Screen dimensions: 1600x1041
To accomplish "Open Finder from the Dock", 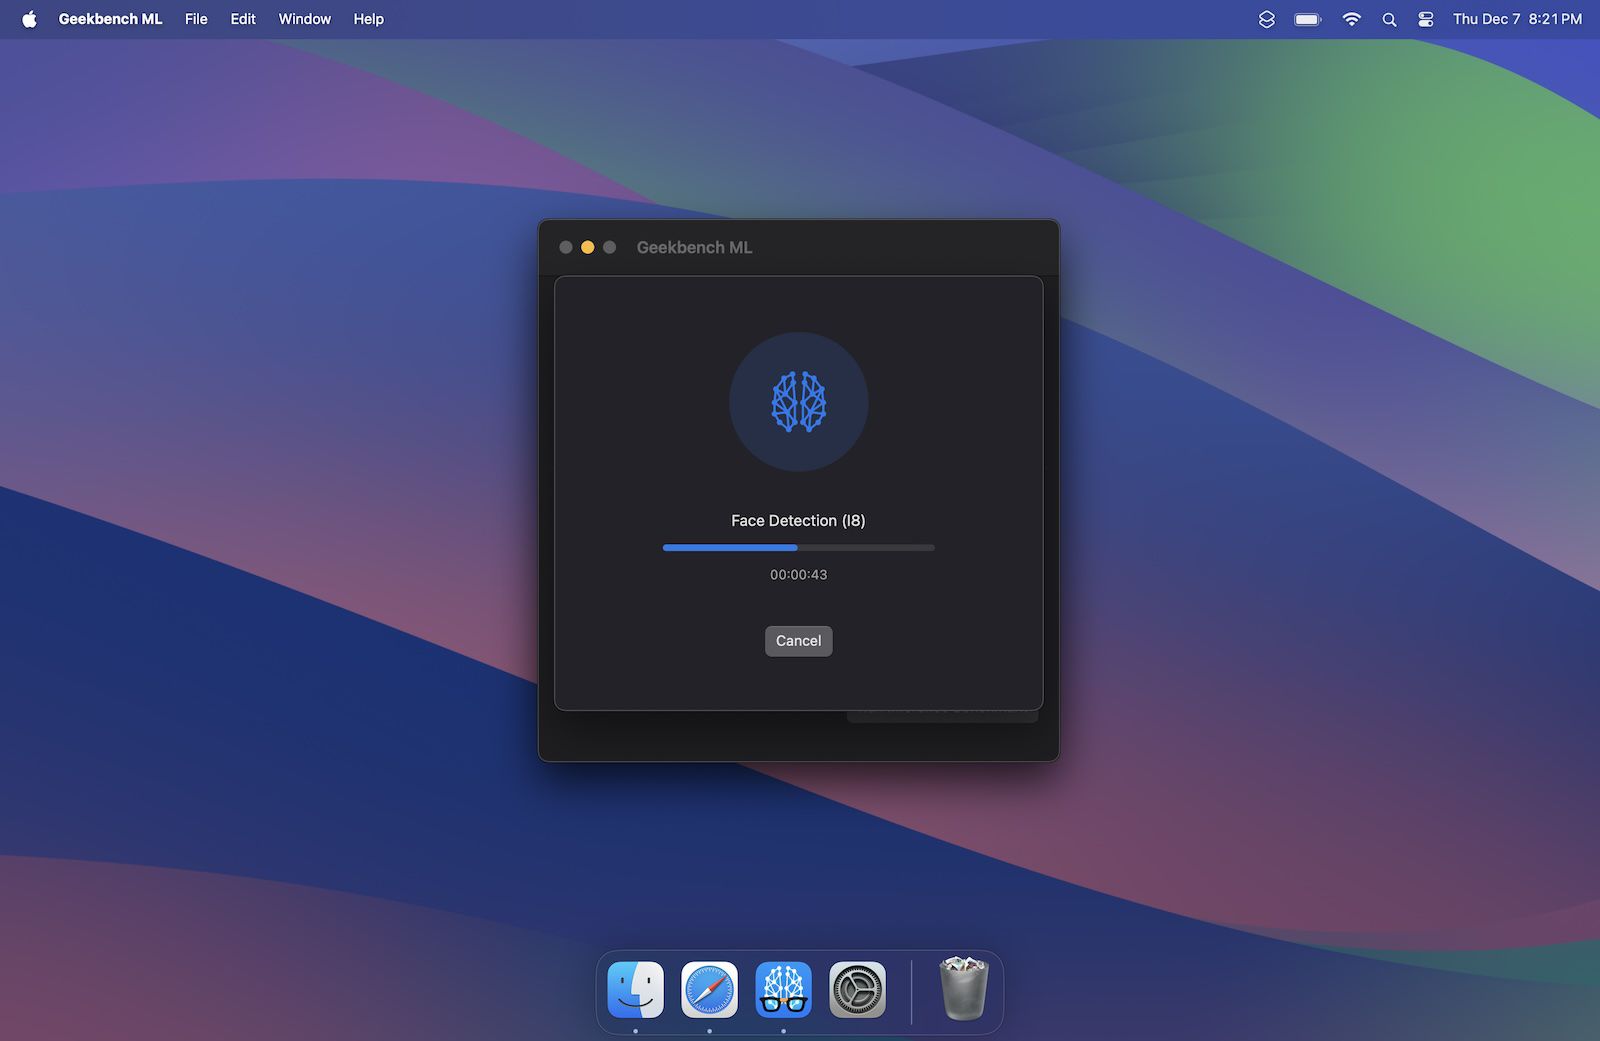I will [635, 990].
